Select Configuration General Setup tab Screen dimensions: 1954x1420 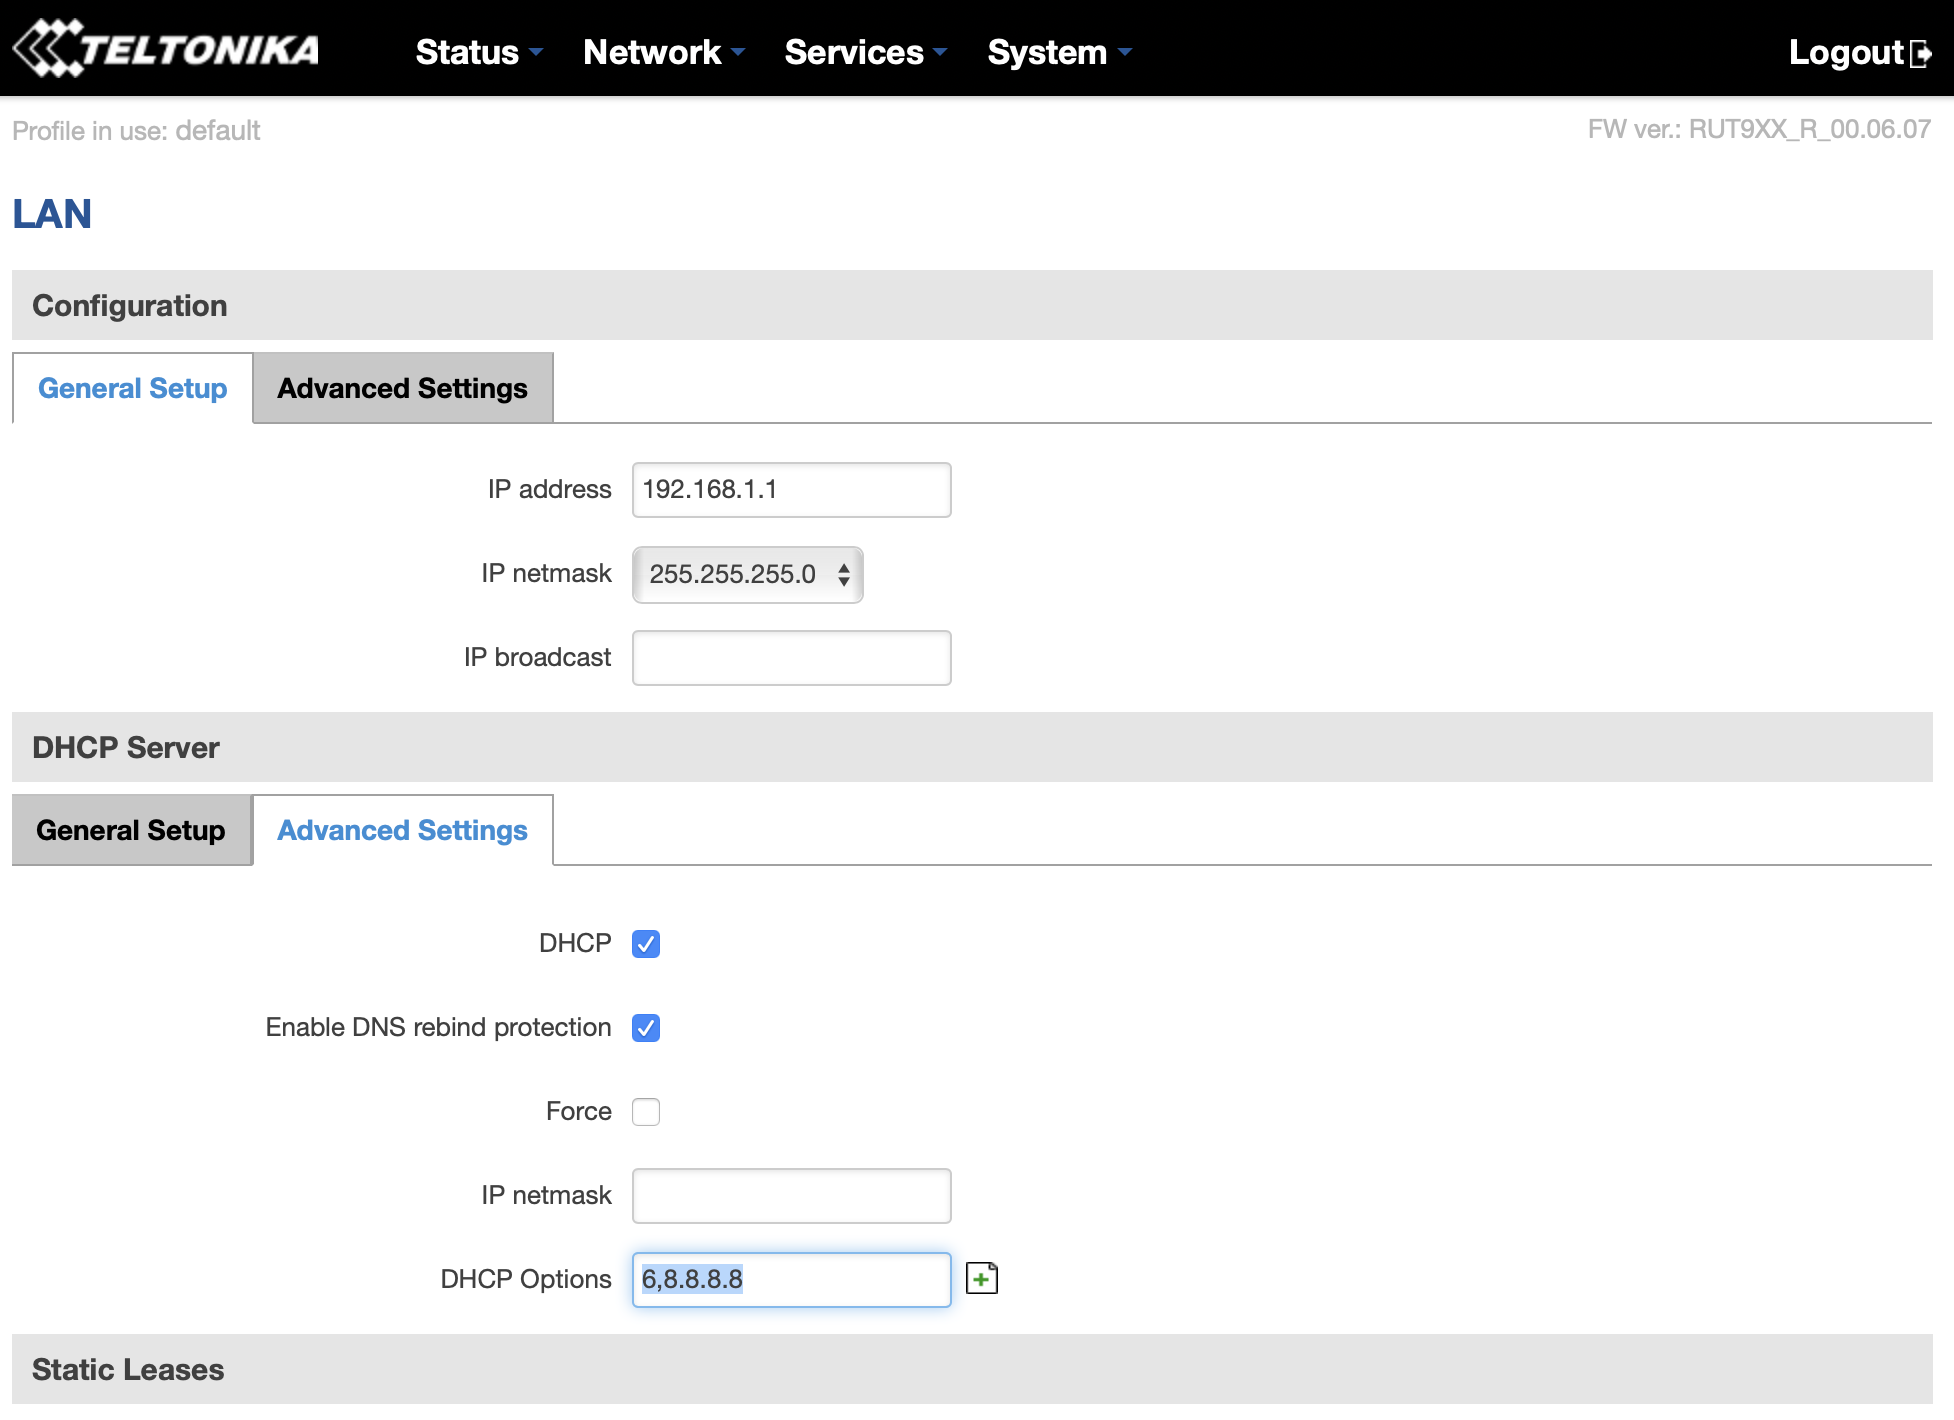(132, 388)
